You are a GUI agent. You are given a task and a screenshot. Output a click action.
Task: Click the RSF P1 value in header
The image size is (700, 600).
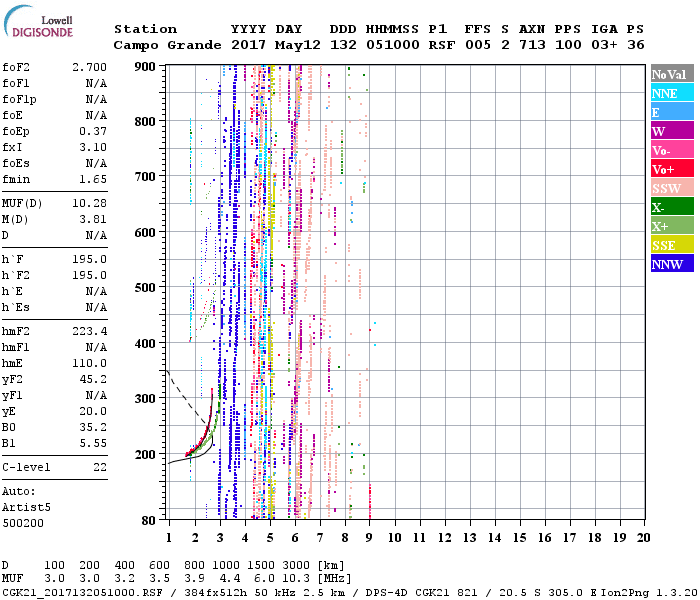click(x=442, y=45)
